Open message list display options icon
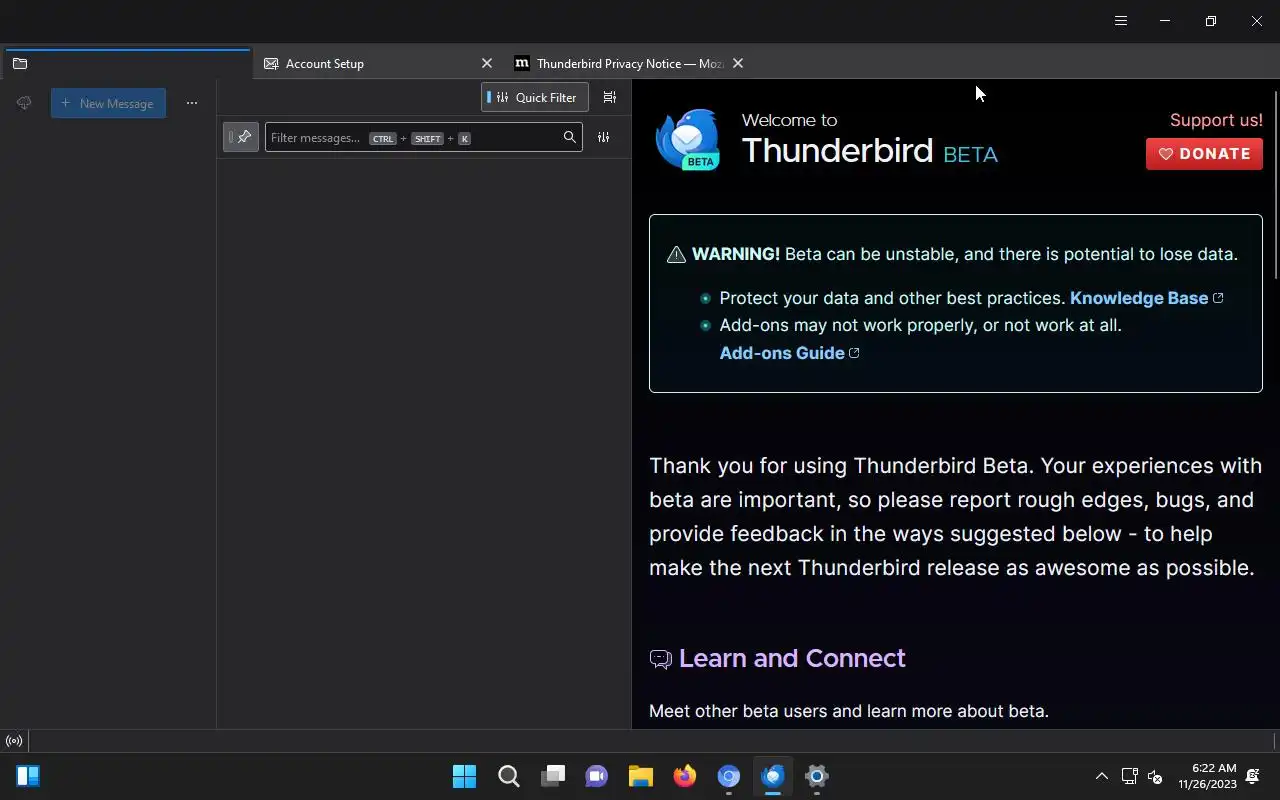Screen dimensions: 1280x800 pos(610,97)
